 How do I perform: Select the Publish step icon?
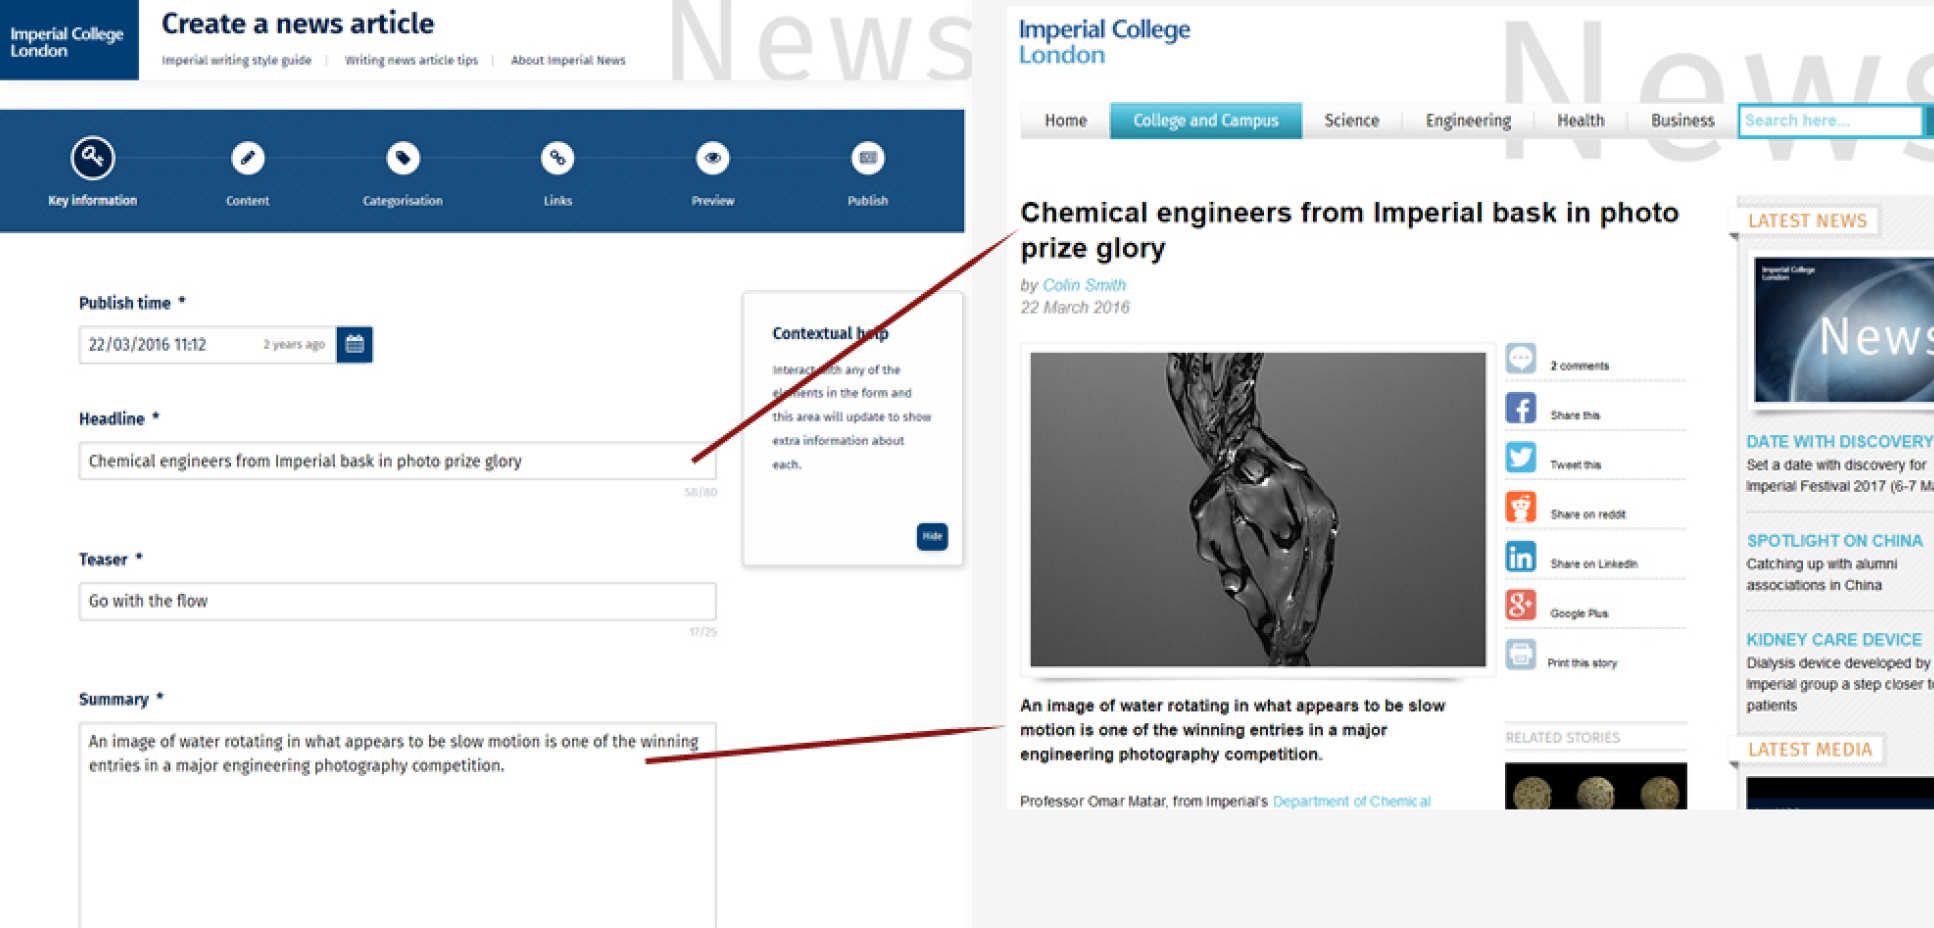tap(867, 157)
